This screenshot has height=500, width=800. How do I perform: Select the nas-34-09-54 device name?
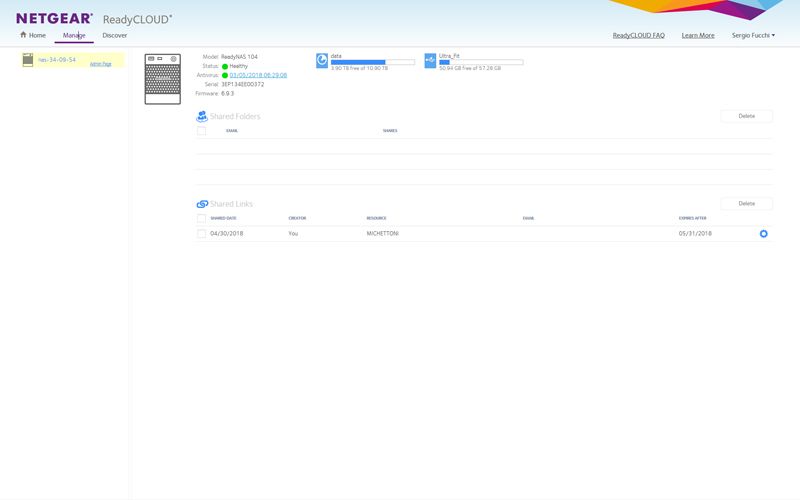57,60
